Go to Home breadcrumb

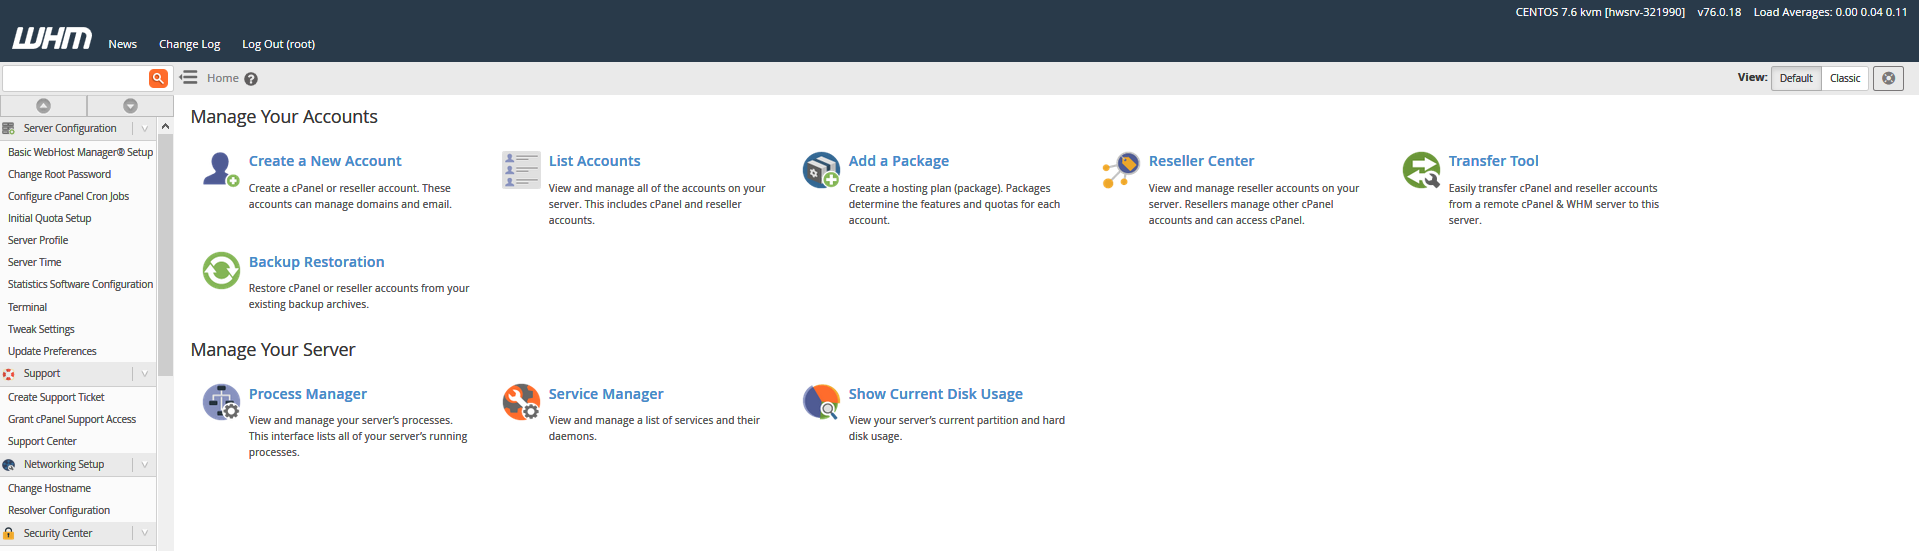[223, 78]
